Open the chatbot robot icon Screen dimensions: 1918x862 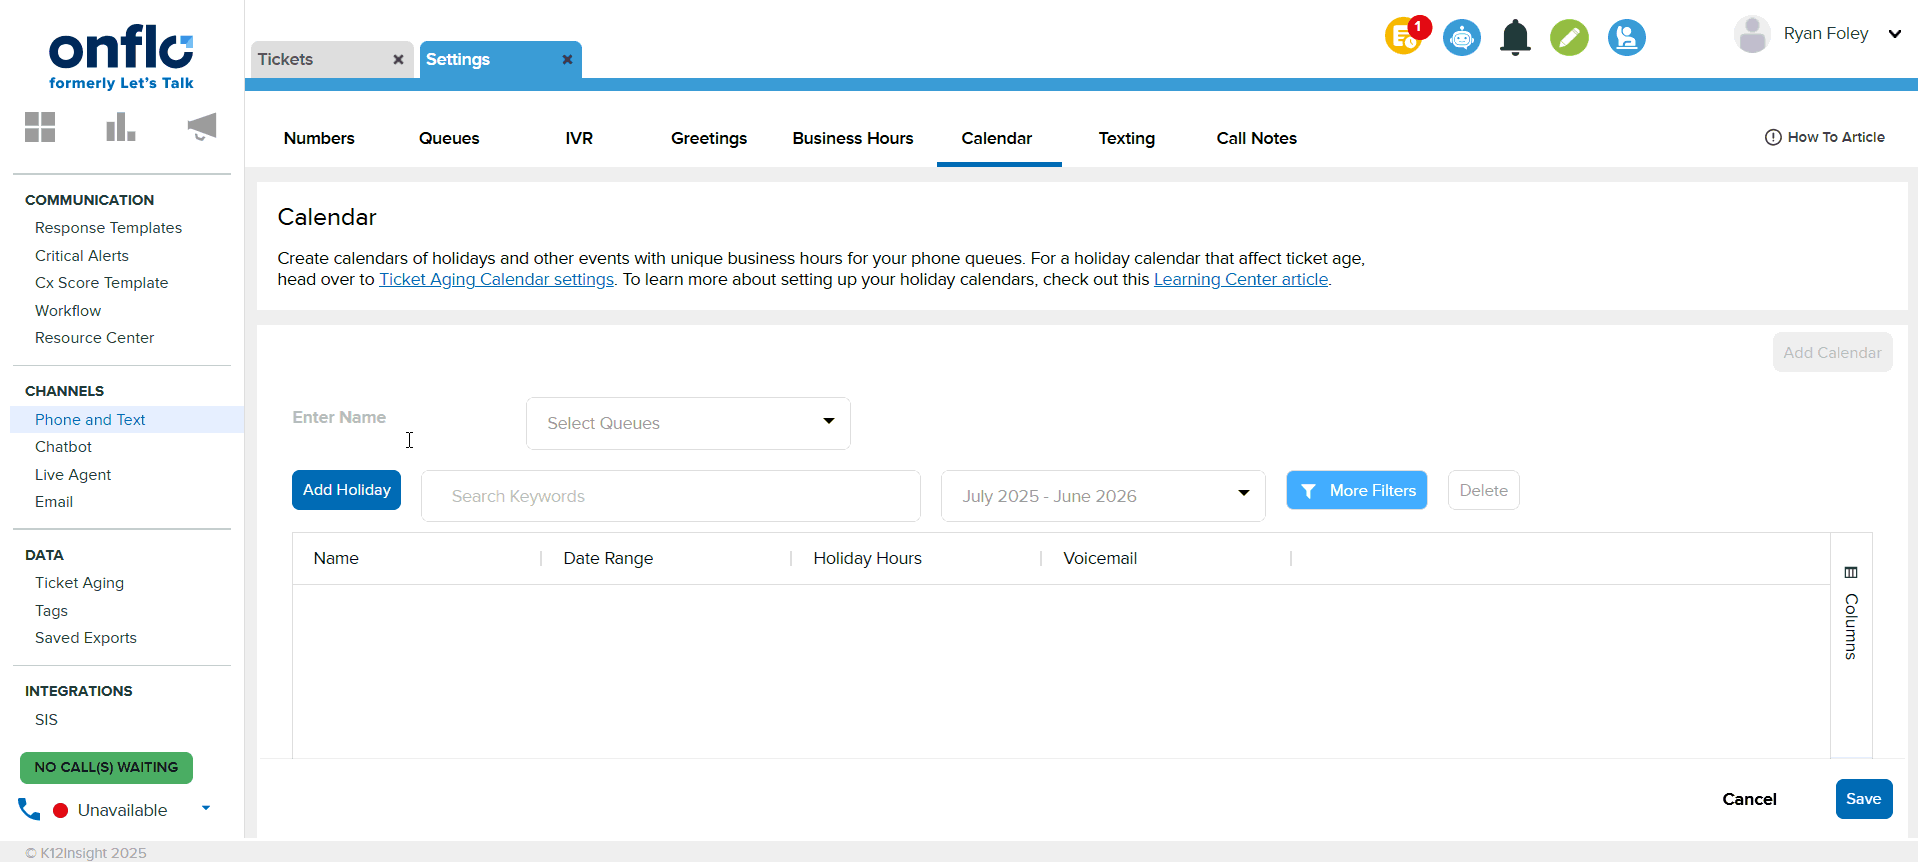pos(1461,38)
